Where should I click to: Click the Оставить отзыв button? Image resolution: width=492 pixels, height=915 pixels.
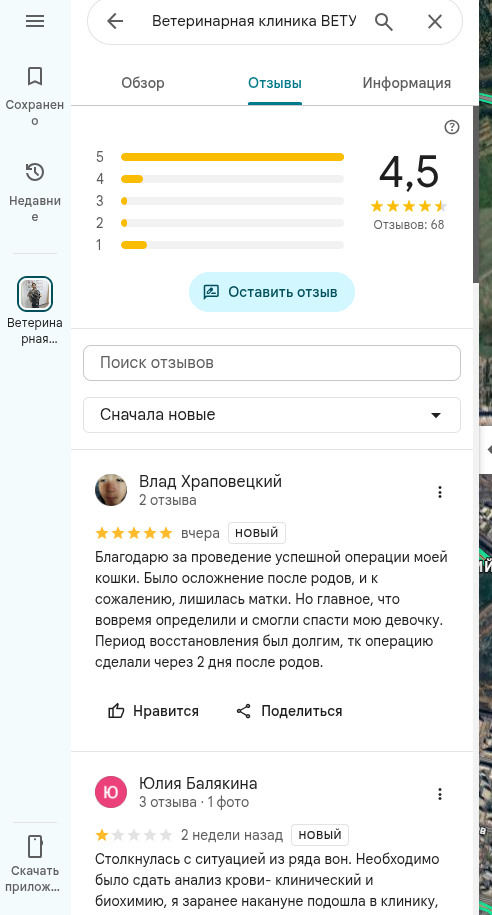(272, 292)
